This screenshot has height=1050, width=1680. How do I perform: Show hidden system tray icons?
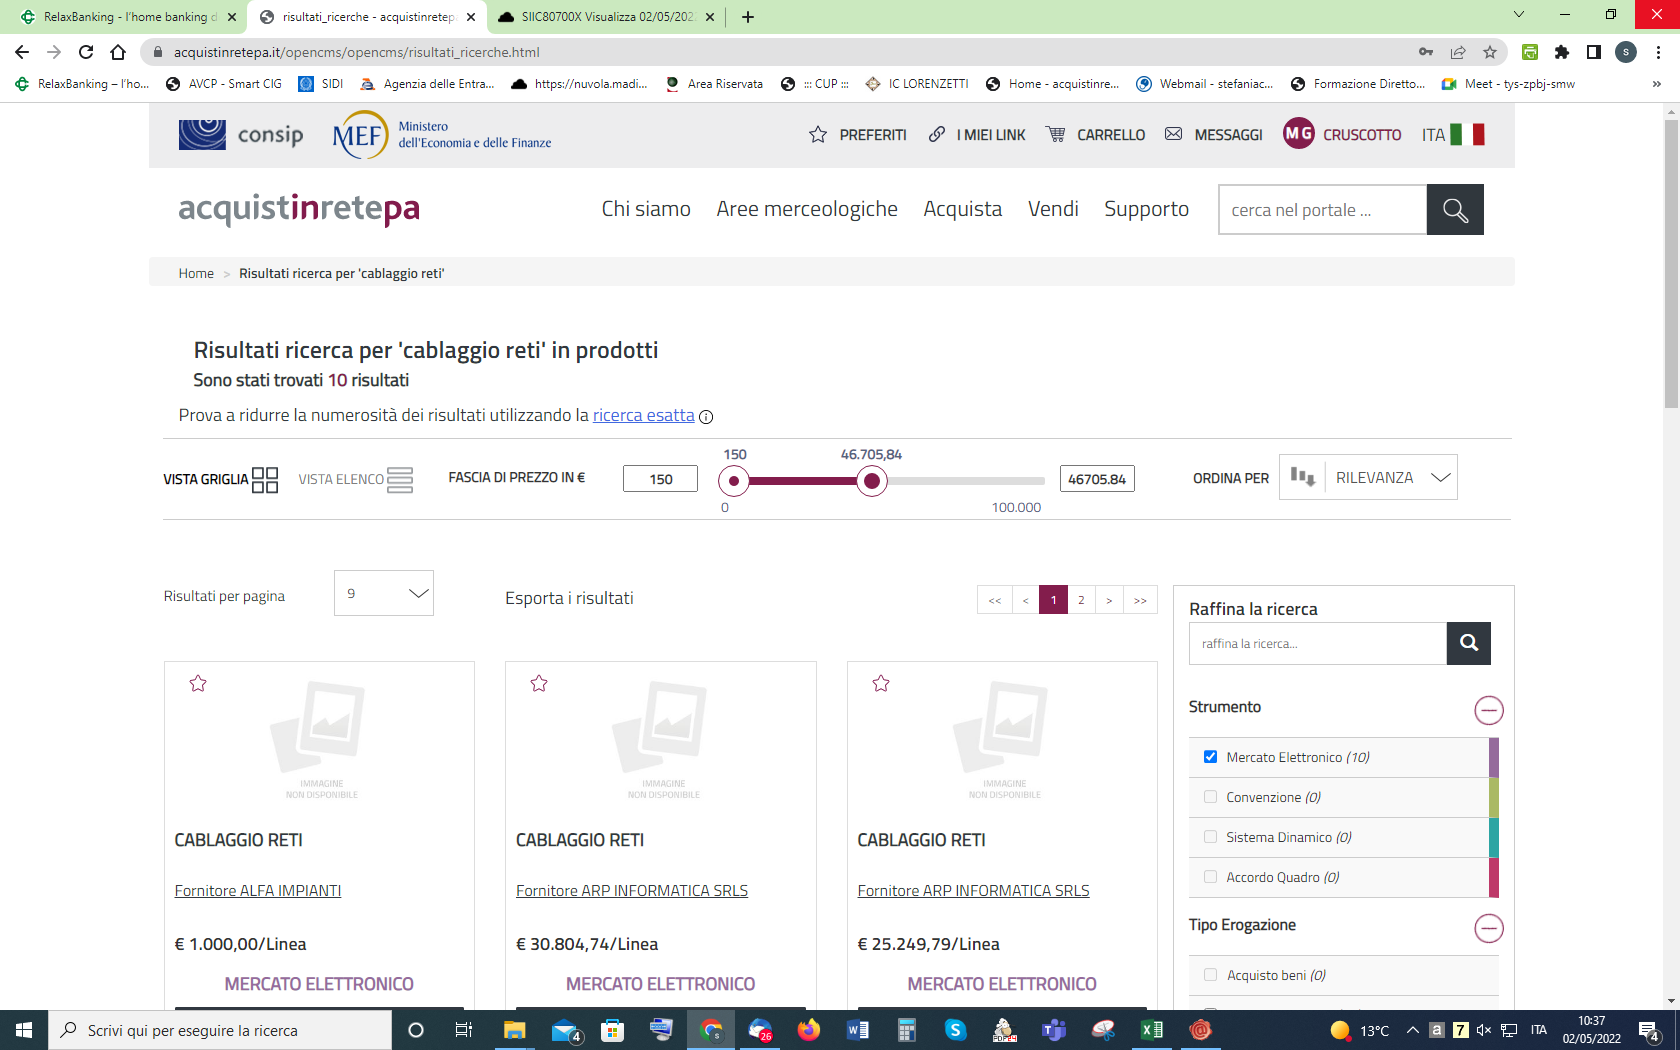click(1412, 1030)
